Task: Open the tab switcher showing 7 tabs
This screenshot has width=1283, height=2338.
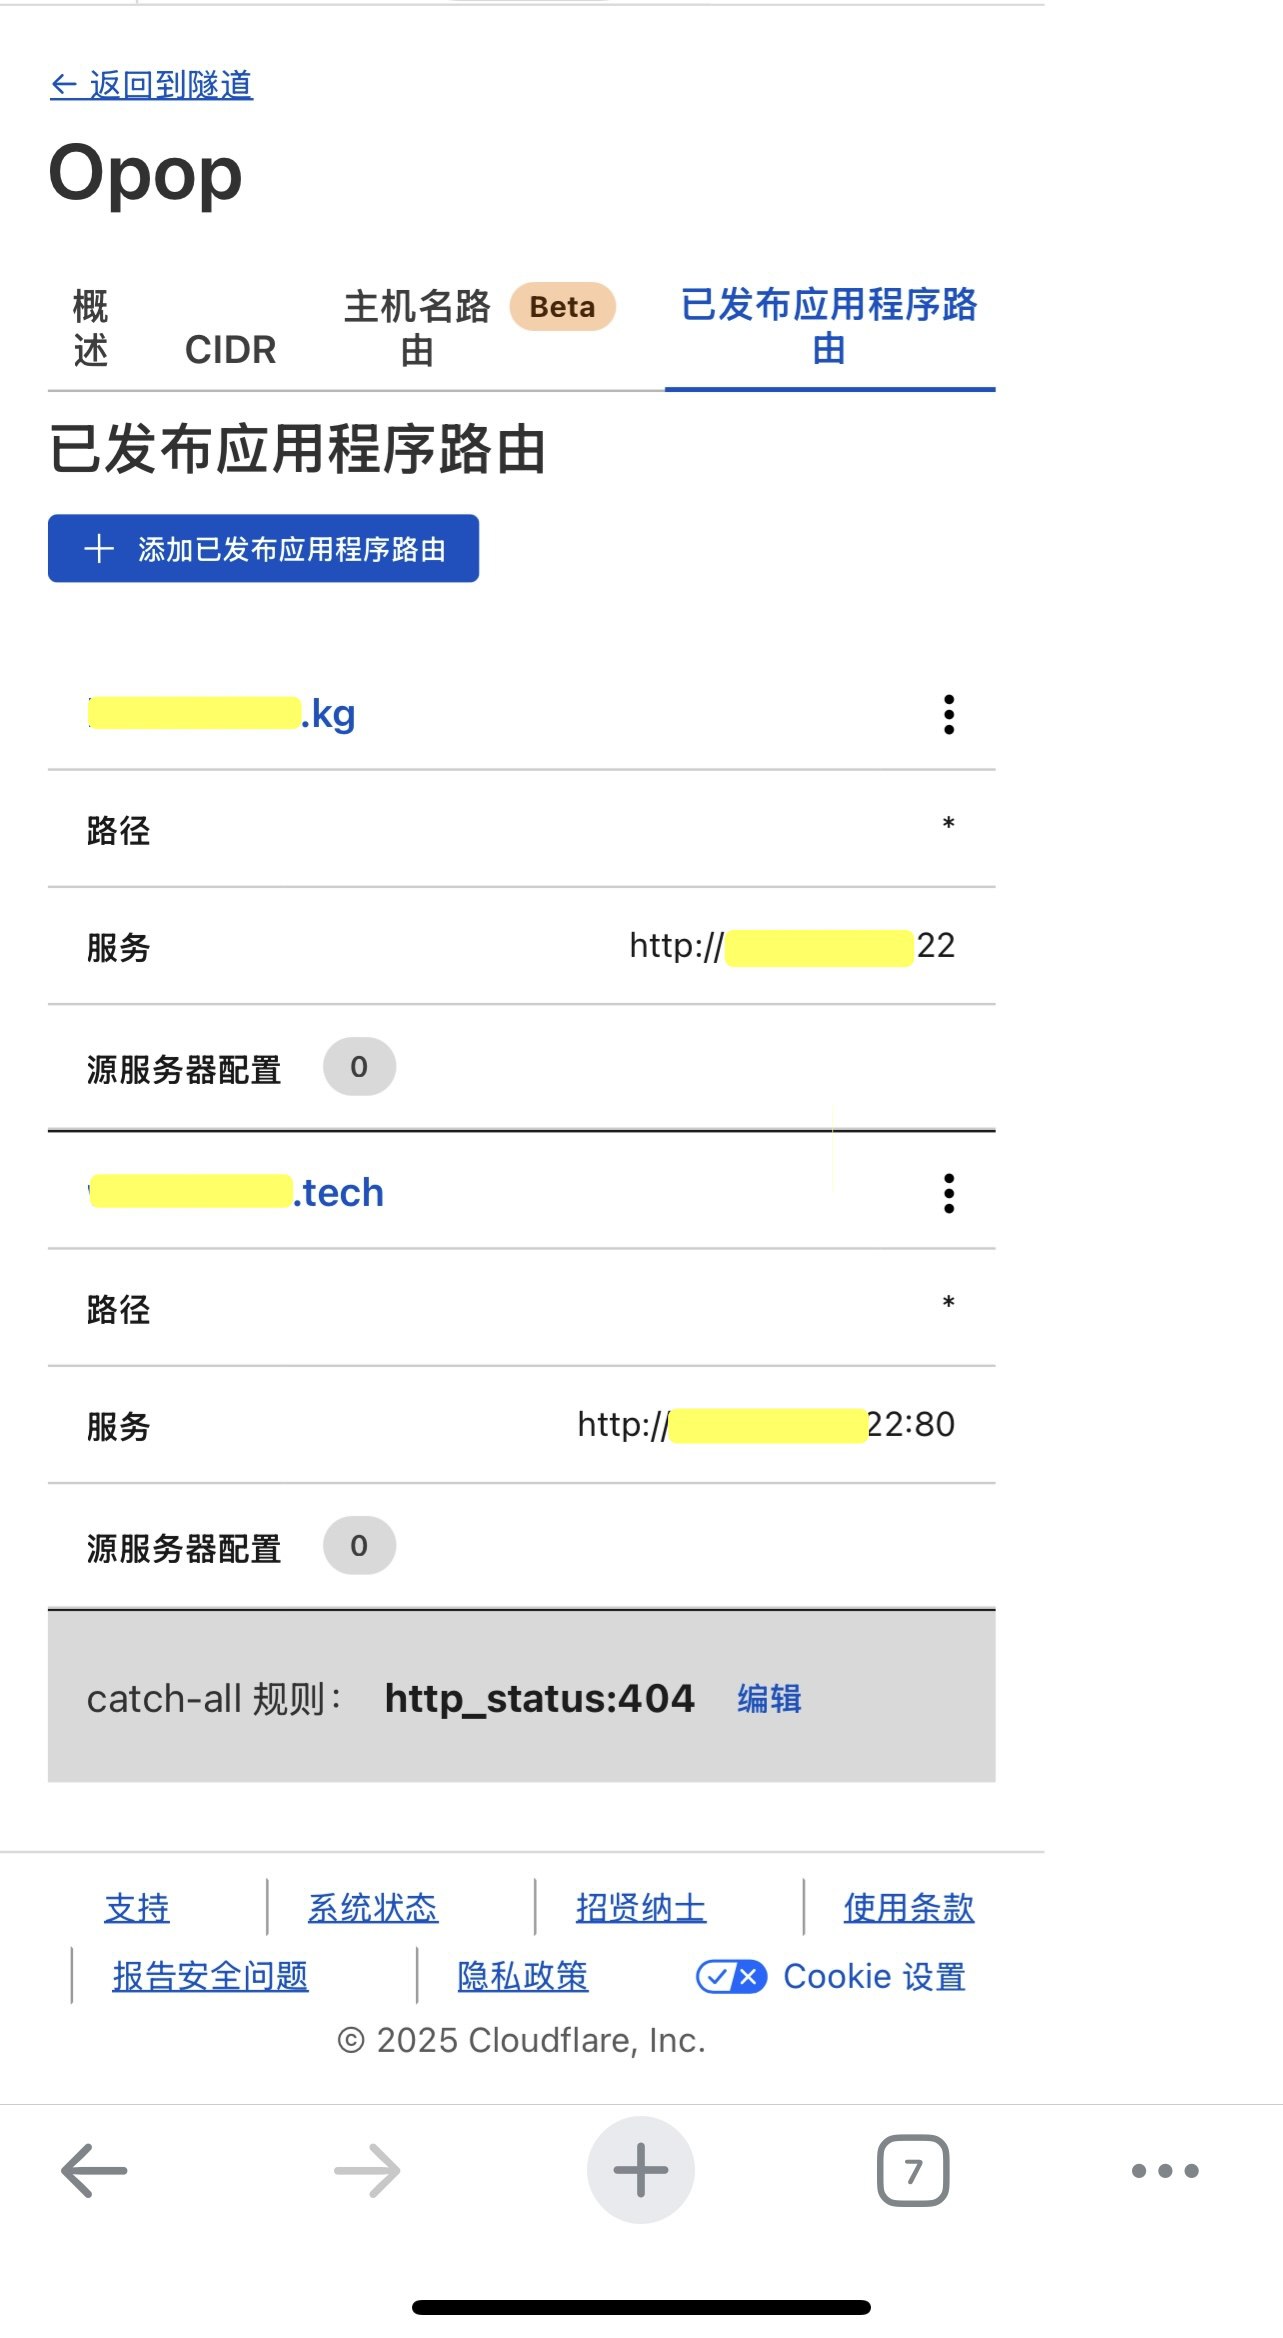Action: pyautogui.click(x=912, y=2170)
